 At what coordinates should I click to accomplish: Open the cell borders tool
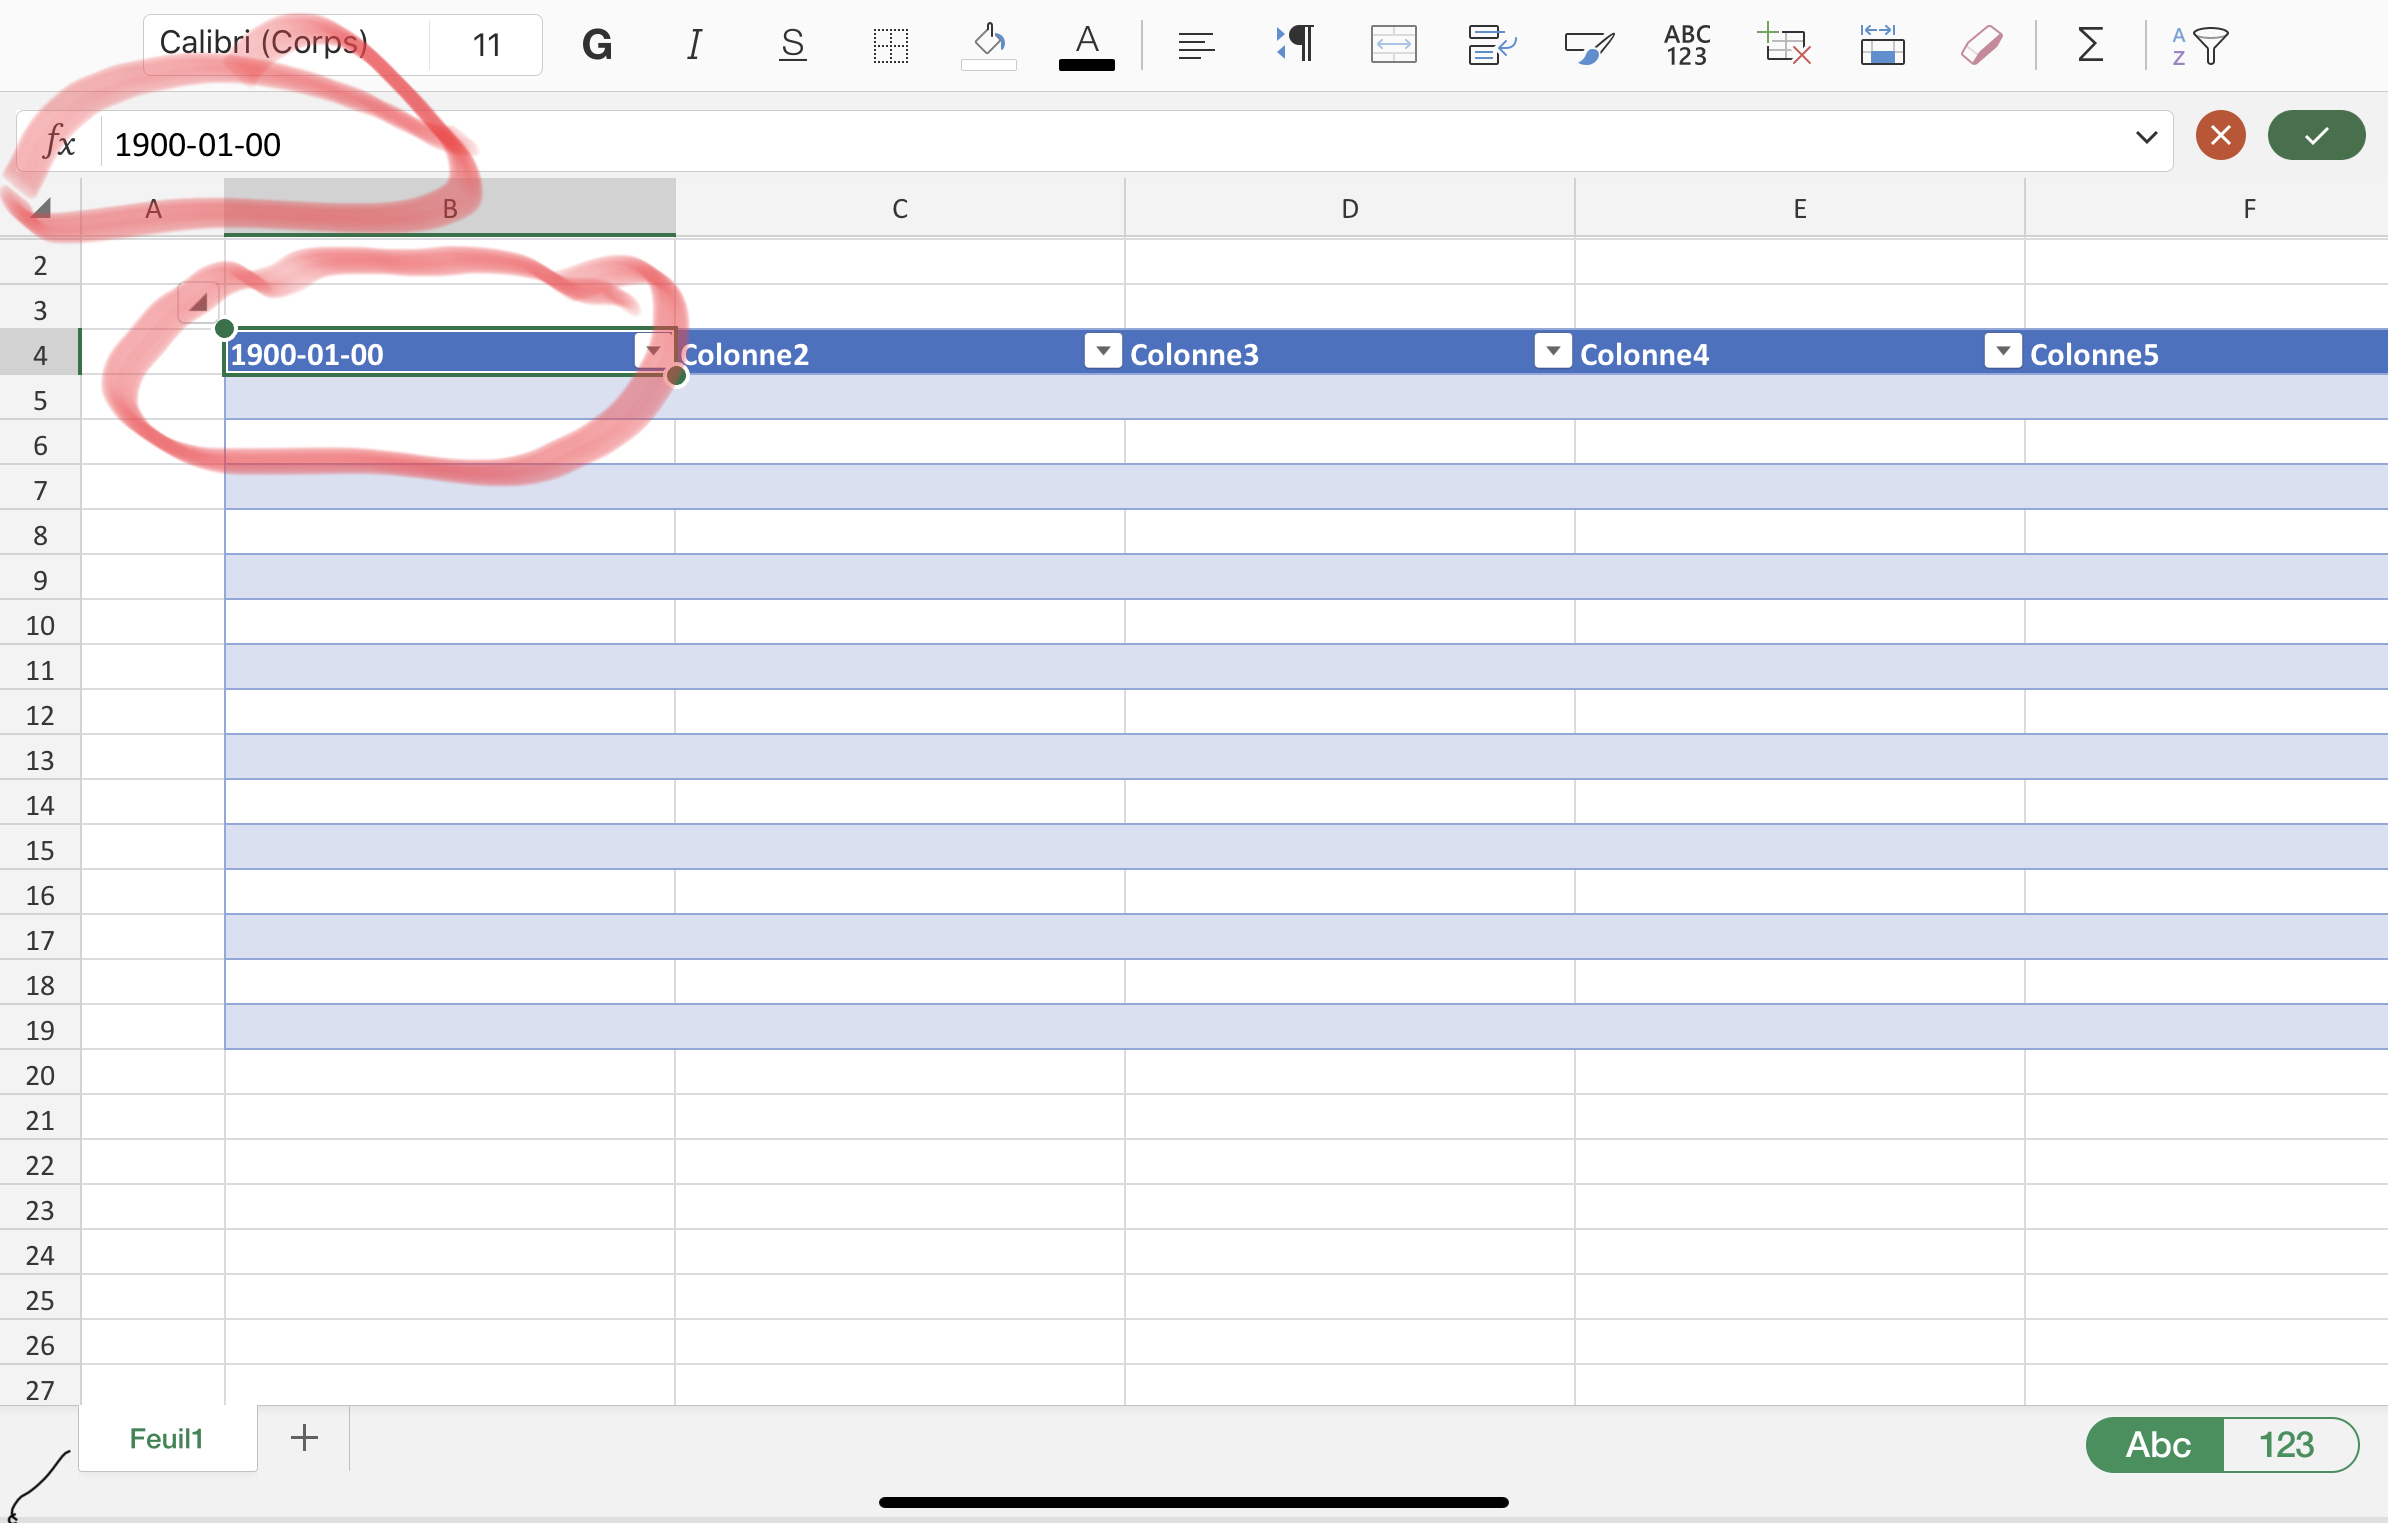890,45
